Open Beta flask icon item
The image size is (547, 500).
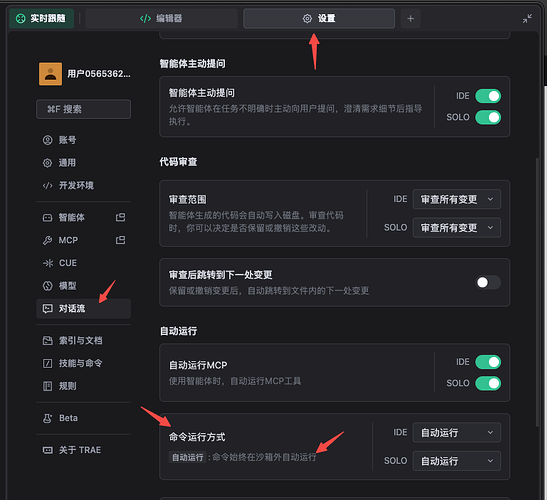coord(47,418)
